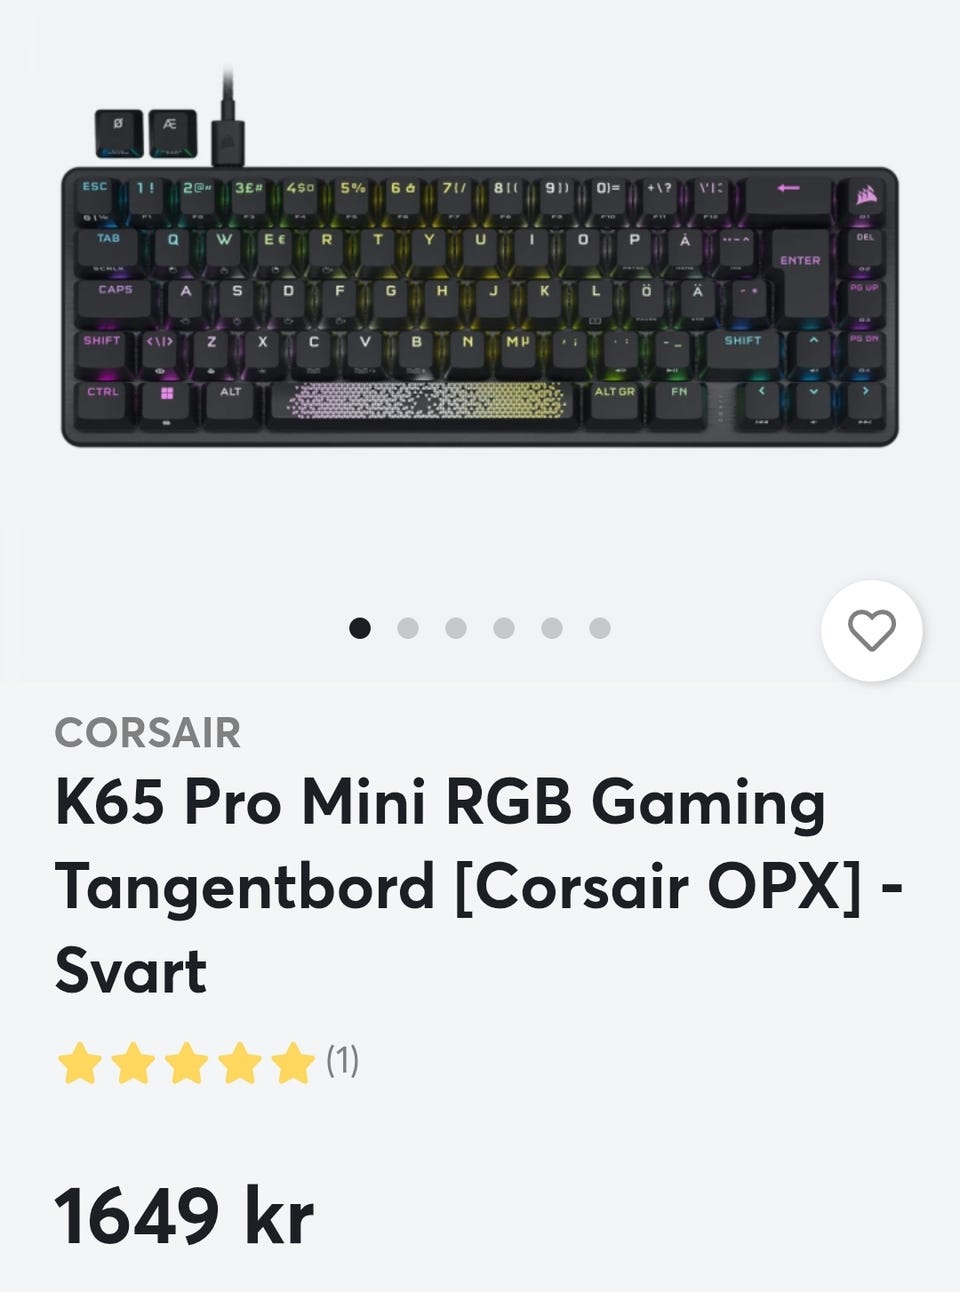Click the 1649 kr price
The height and width of the screenshot is (1292, 960).
click(x=184, y=1216)
